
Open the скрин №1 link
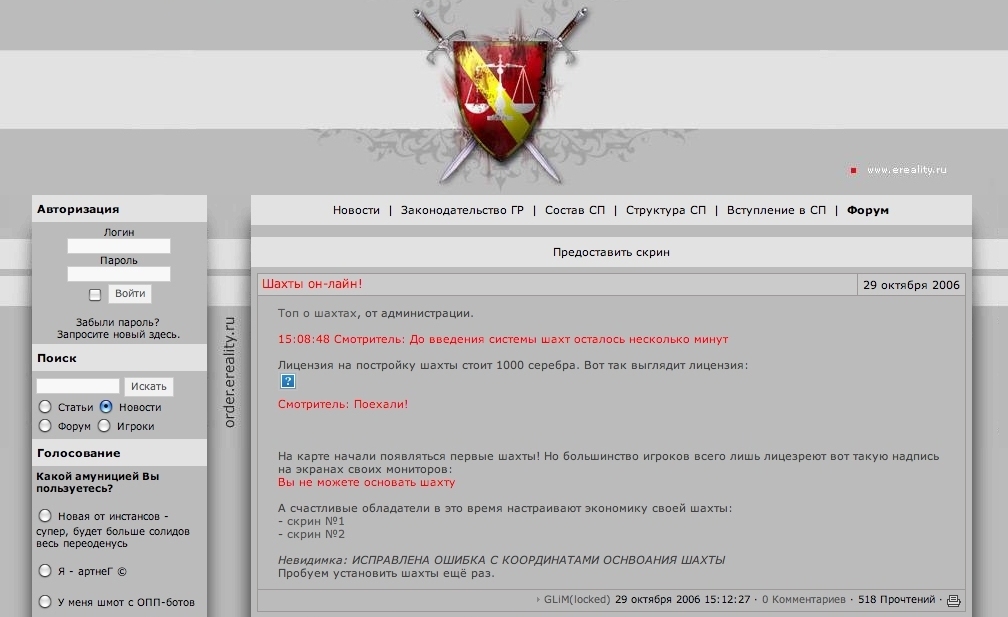[316, 521]
